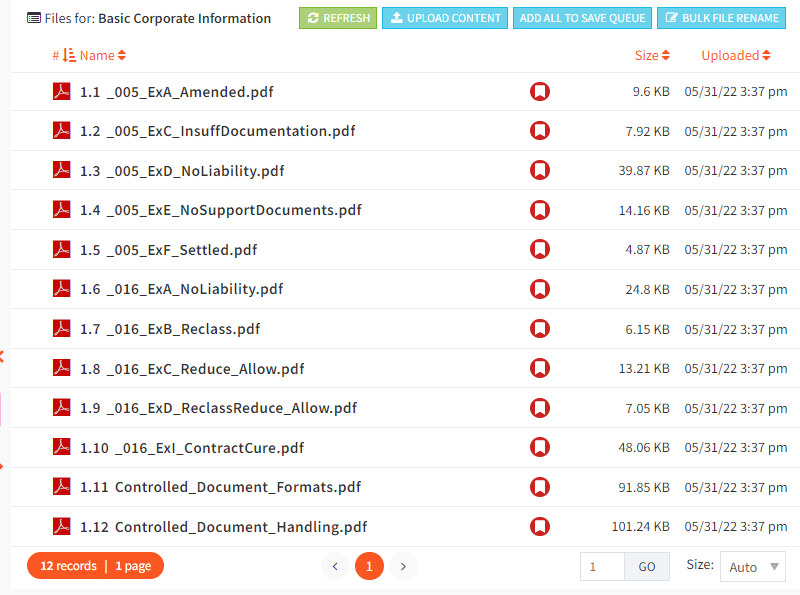Sort the file list by Uploaded date

pyautogui.click(x=736, y=55)
